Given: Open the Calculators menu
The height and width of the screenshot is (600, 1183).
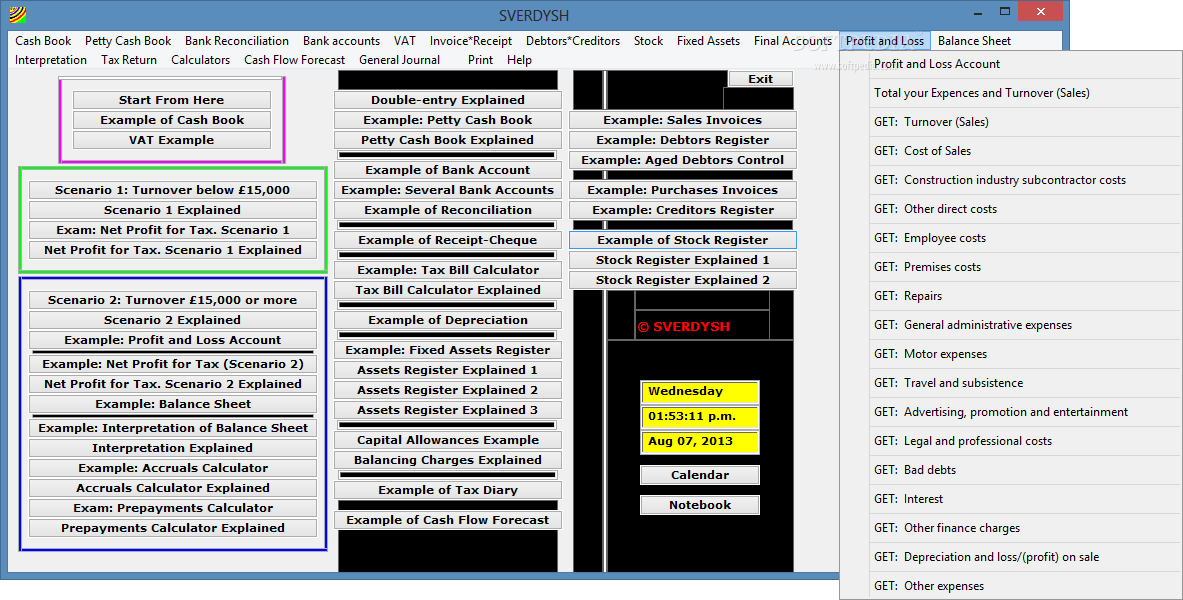Looking at the screenshot, I should click(200, 60).
